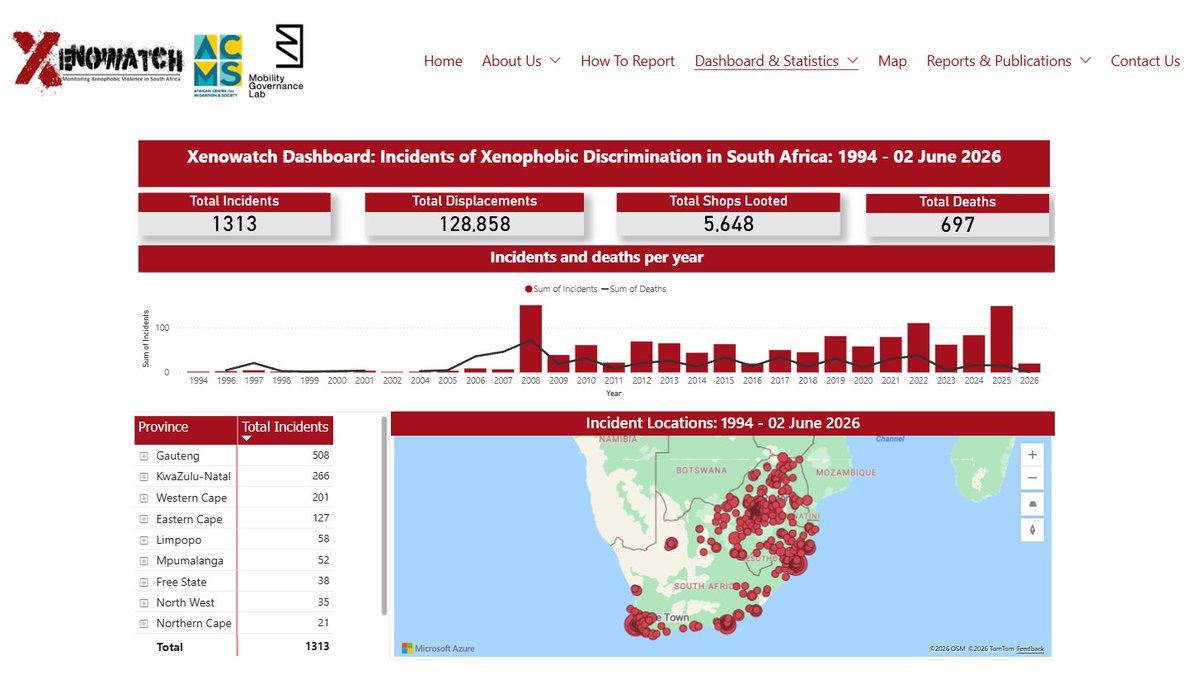This screenshot has width=1200, height=689.
Task: Click the Incidents and deaths per year title
Action: (596, 258)
